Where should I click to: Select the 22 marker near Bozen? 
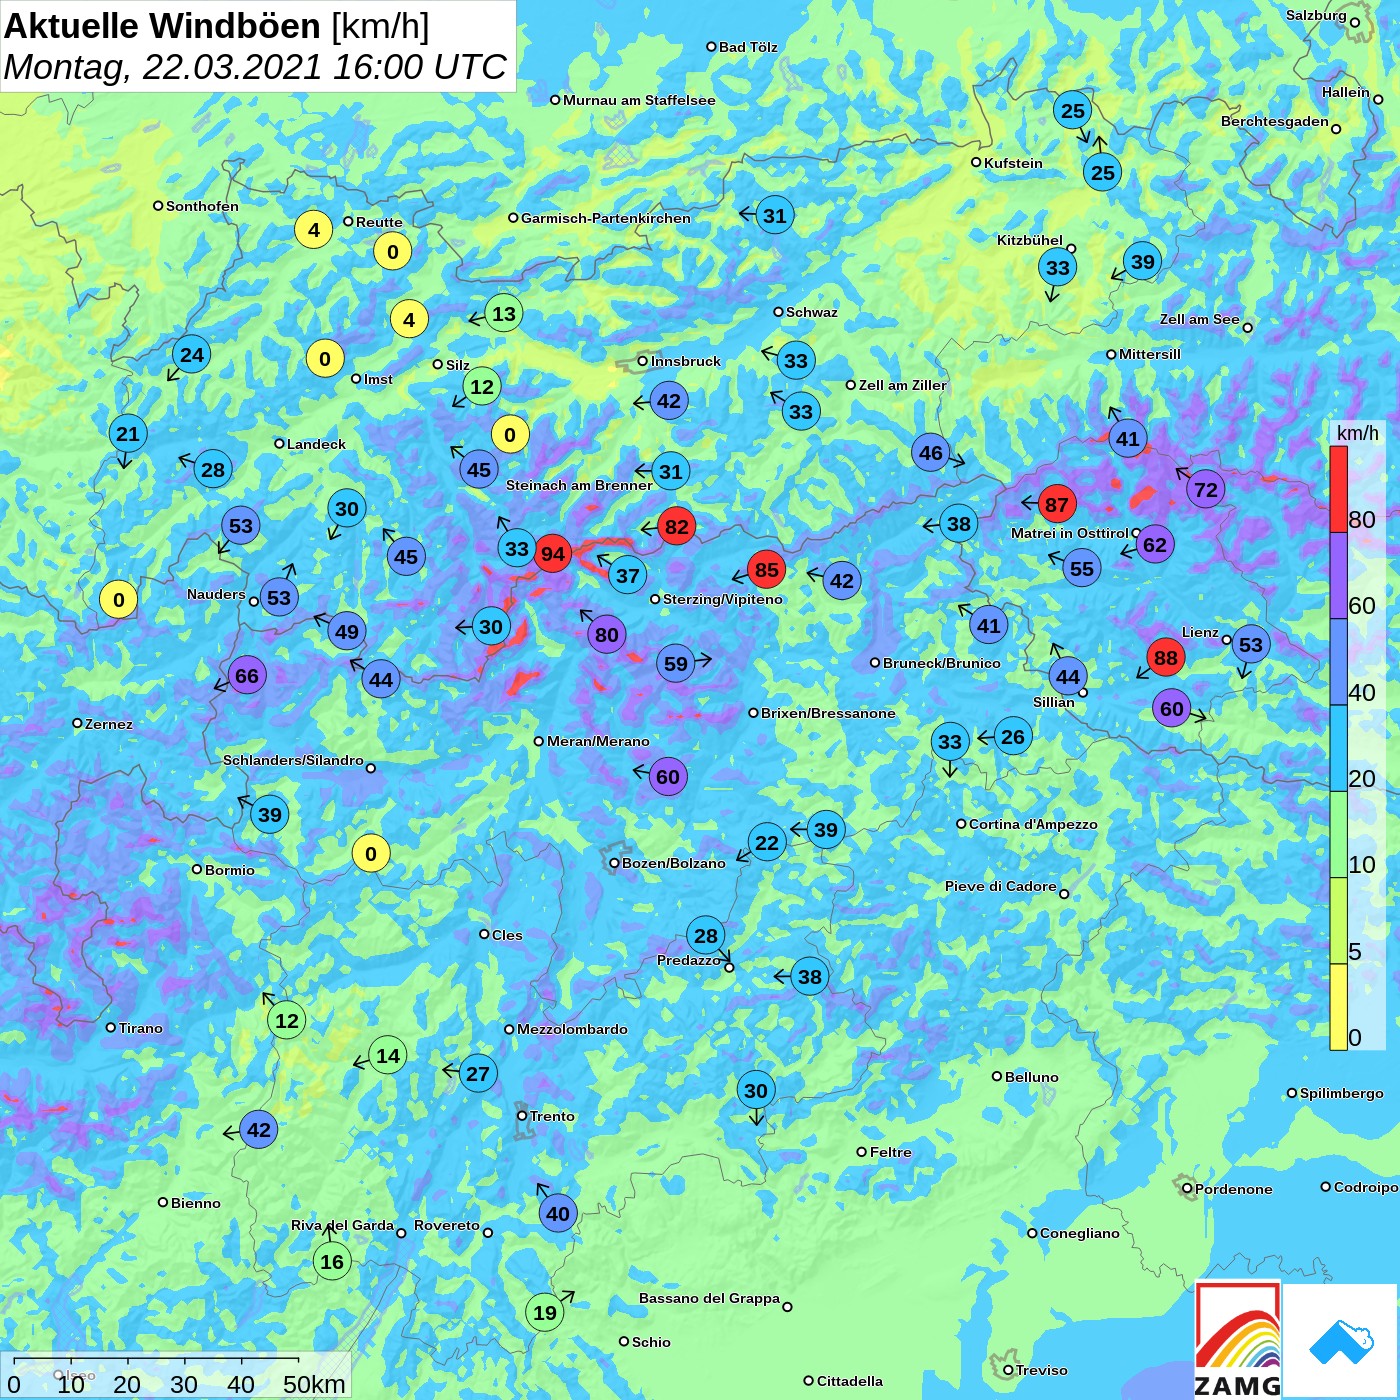pyautogui.click(x=767, y=843)
